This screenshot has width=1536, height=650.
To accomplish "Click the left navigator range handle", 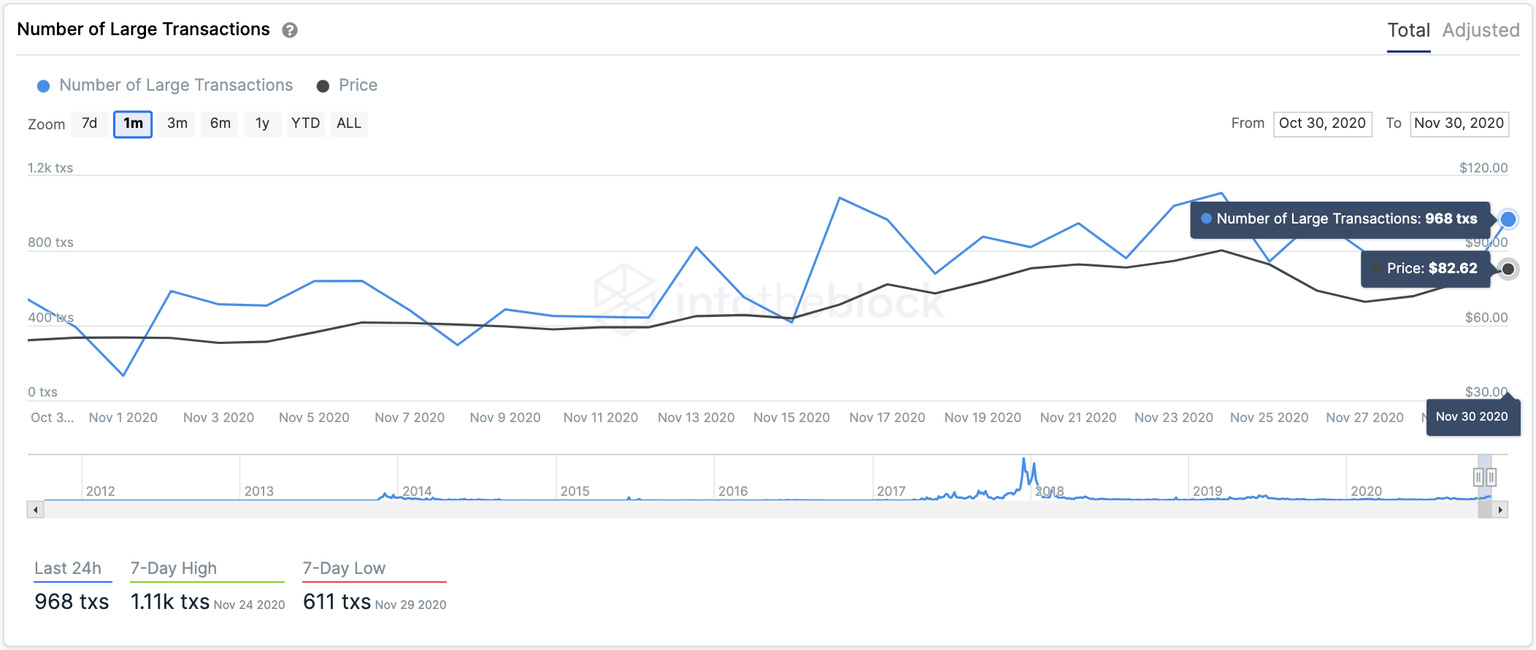I will click(x=1479, y=477).
